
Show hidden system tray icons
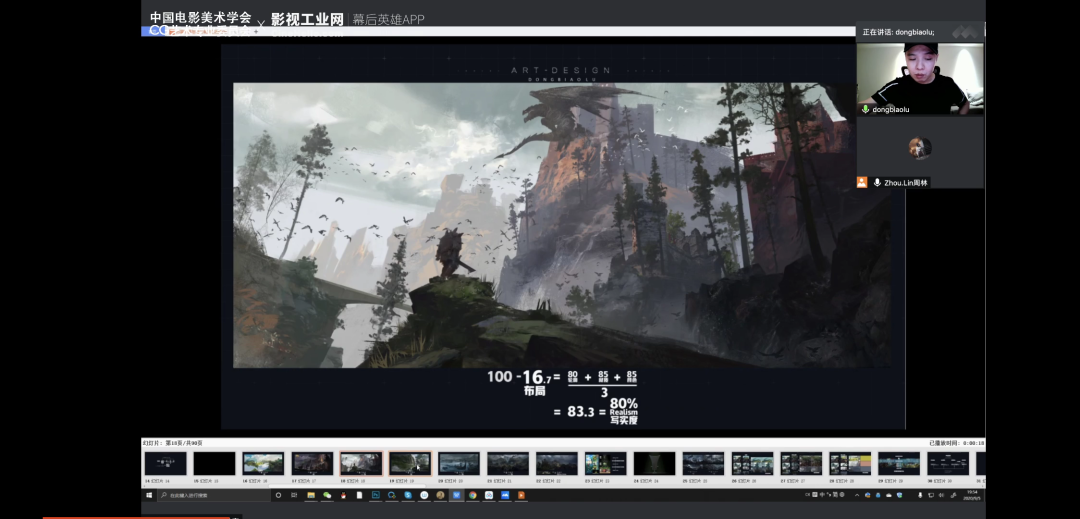[x=857, y=496]
